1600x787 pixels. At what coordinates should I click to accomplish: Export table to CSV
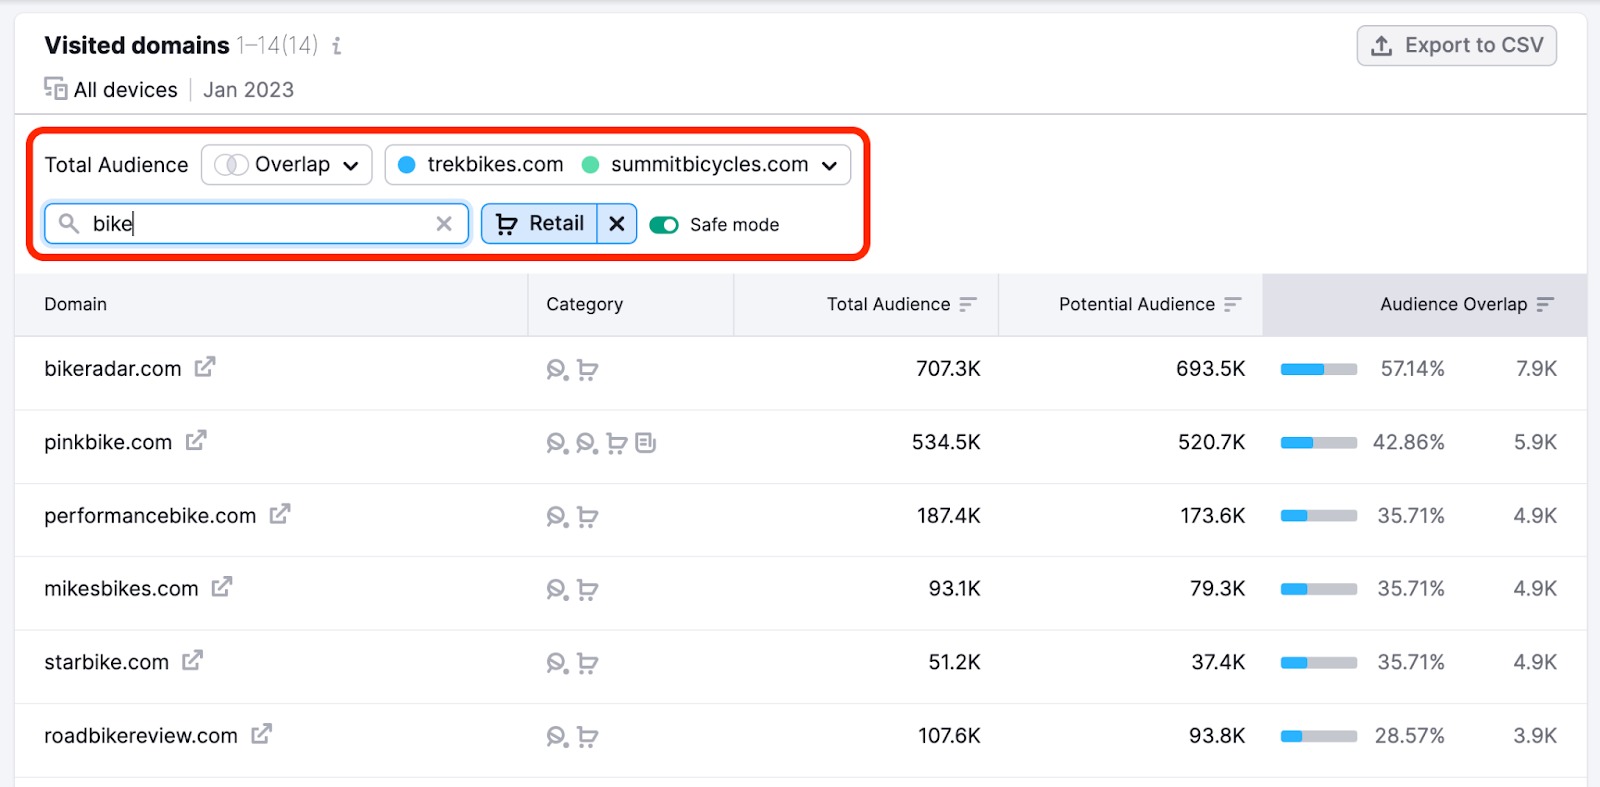[x=1456, y=46]
